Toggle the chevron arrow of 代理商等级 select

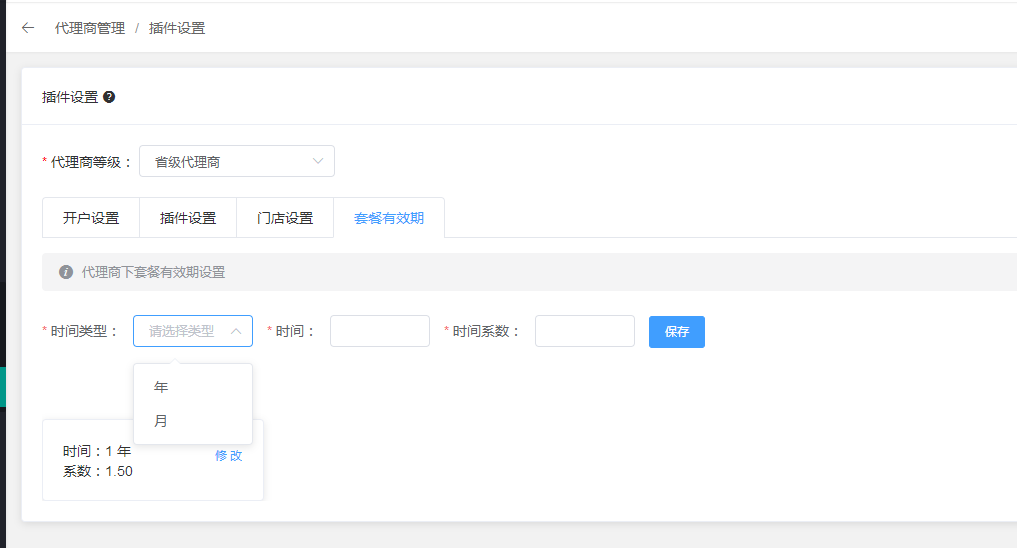pyautogui.click(x=318, y=161)
